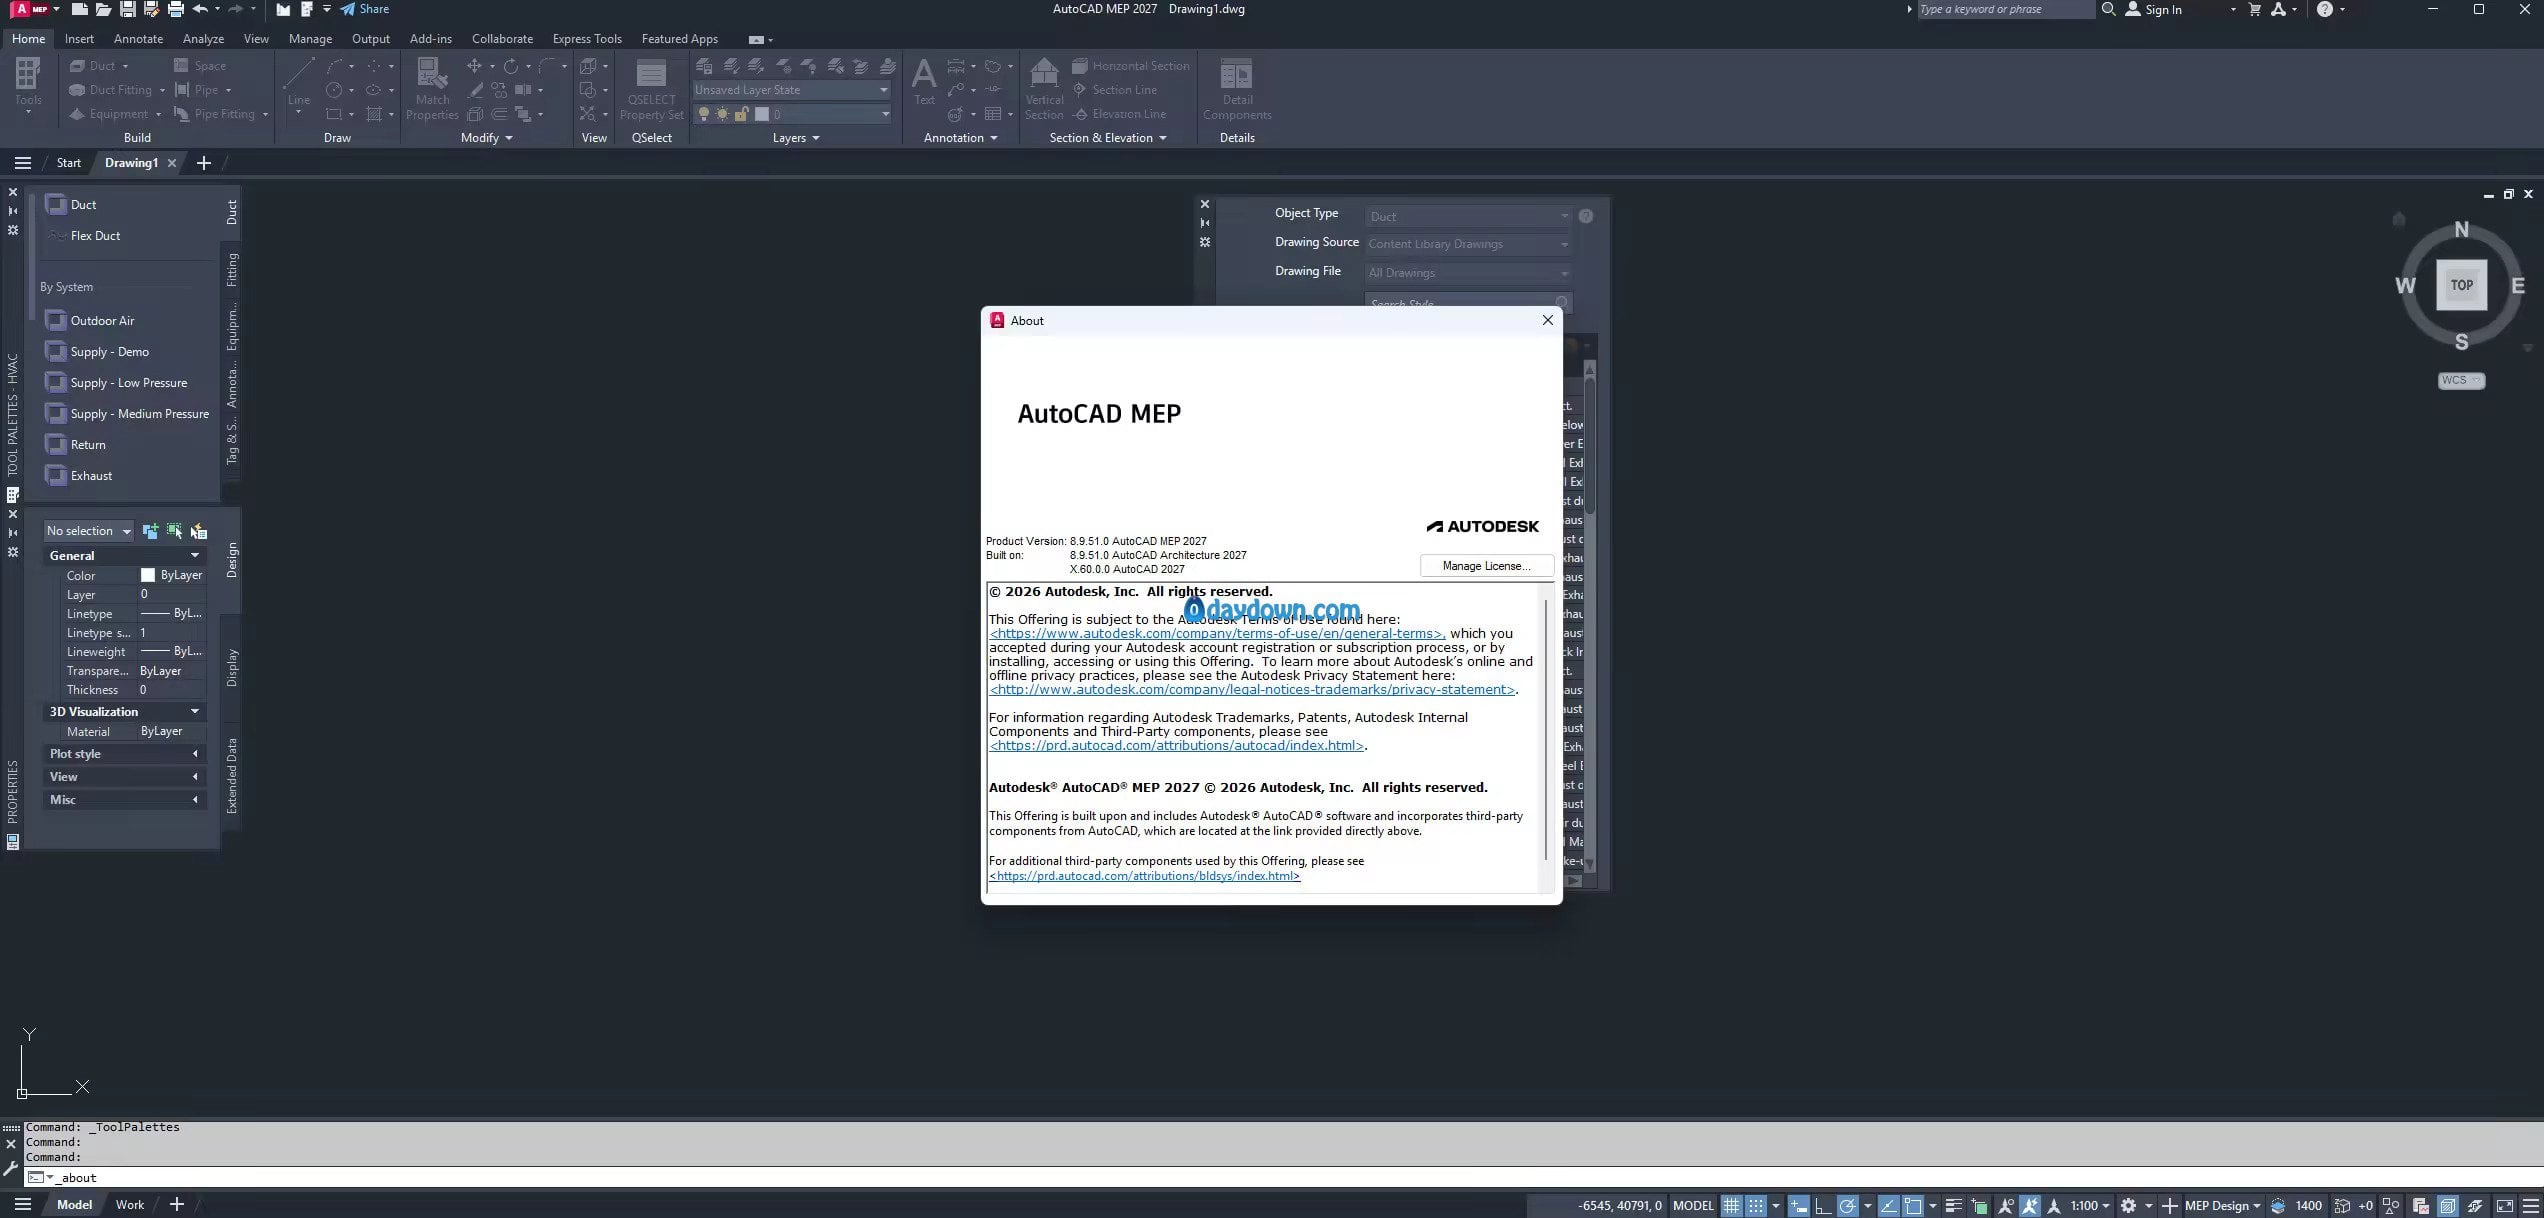This screenshot has width=2544, height=1218.
Task: Toggle the drawing grid display in status bar
Action: (1731, 1206)
